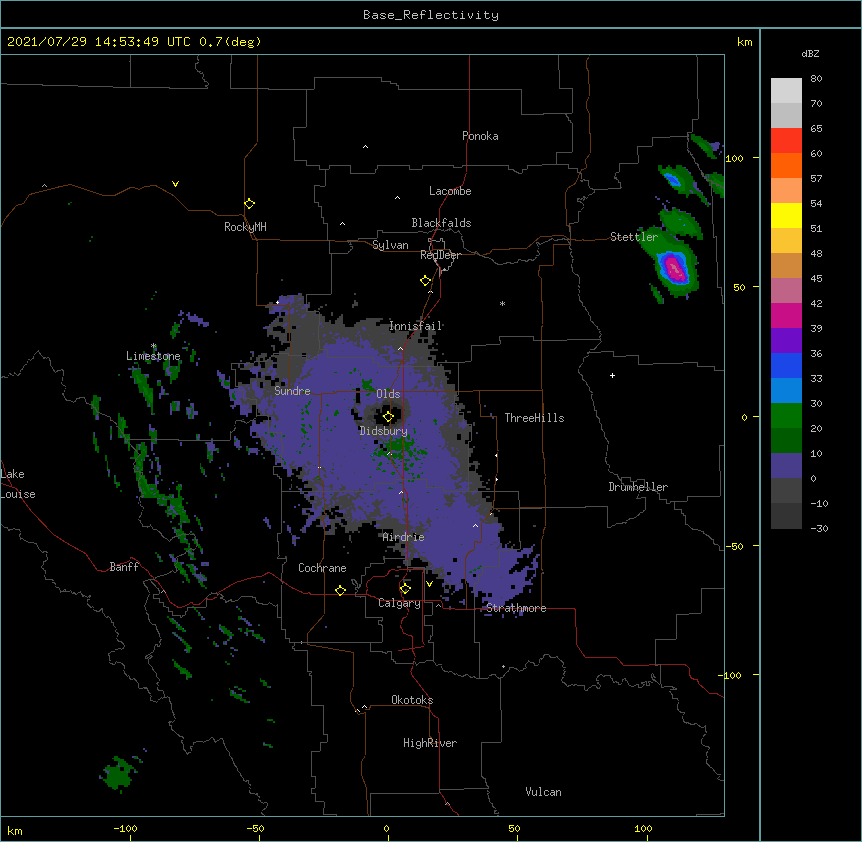Click the Lacombe city label
862x842 pixels.
(x=450, y=191)
